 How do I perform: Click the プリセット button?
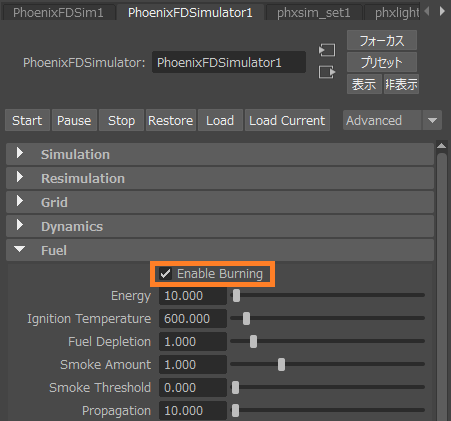[382, 62]
